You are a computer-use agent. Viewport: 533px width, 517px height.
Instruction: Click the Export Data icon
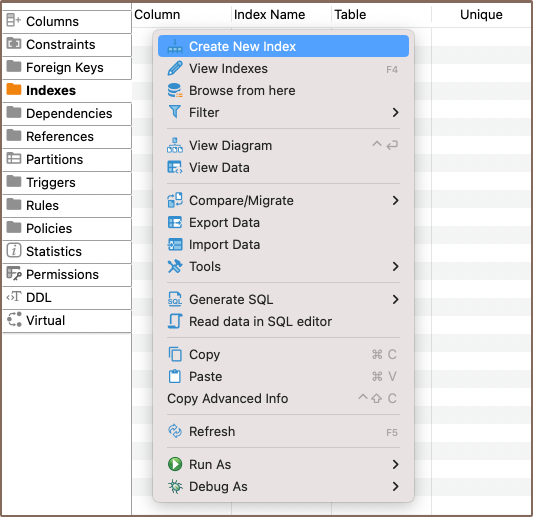coord(175,222)
